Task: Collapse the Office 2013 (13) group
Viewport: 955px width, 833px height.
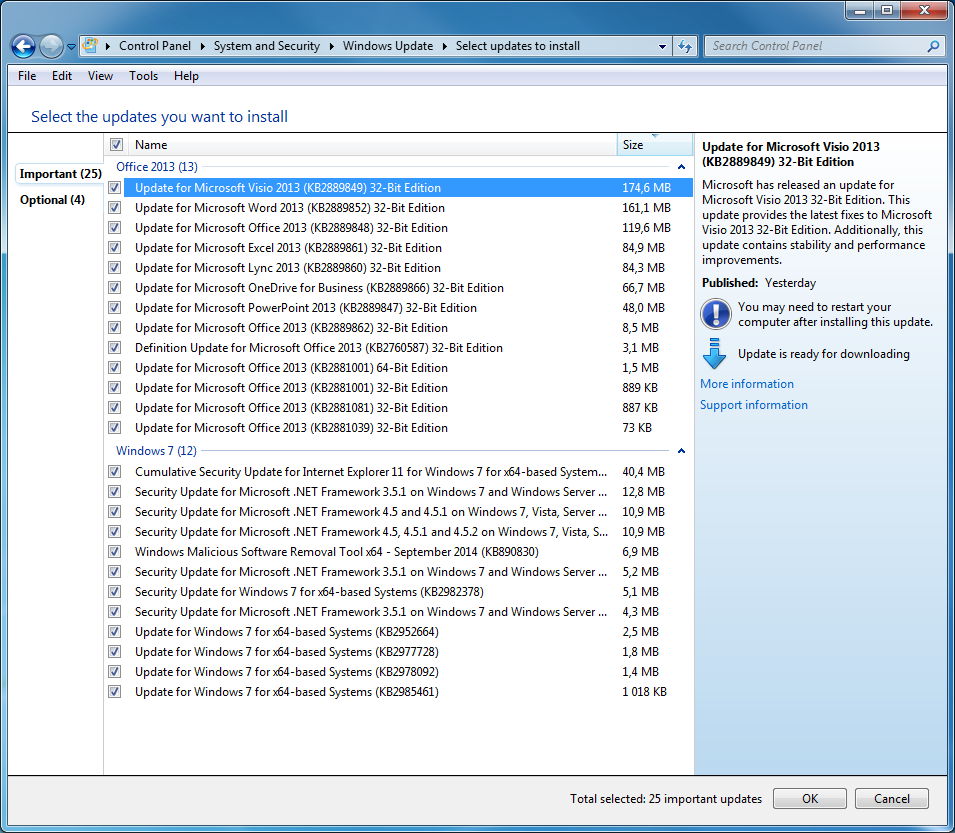Action: click(682, 167)
